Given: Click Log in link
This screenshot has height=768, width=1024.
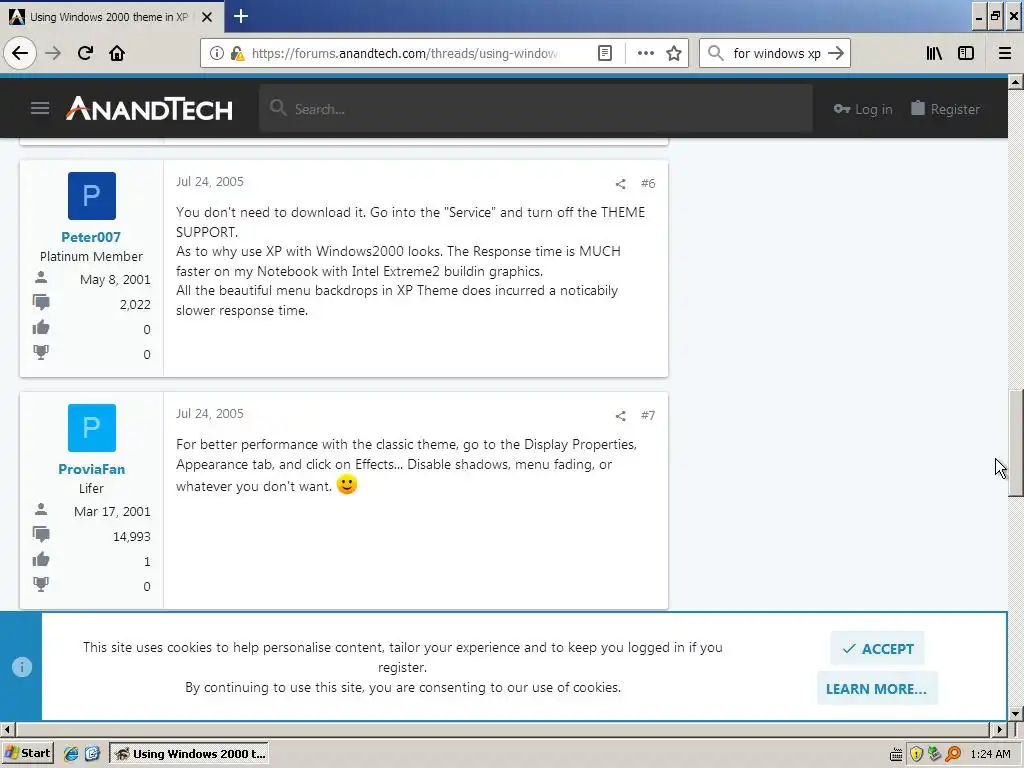Looking at the screenshot, I should click(x=863, y=109).
